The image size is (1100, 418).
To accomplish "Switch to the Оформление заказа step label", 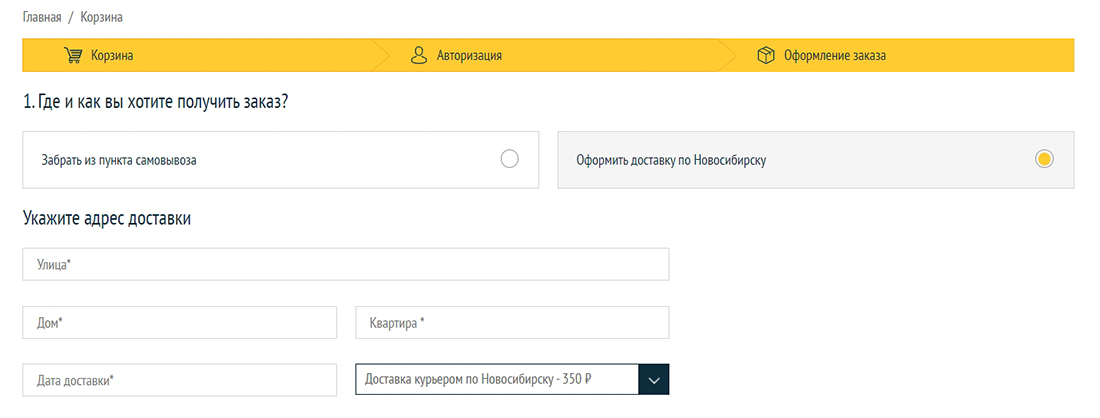I will 835,56.
